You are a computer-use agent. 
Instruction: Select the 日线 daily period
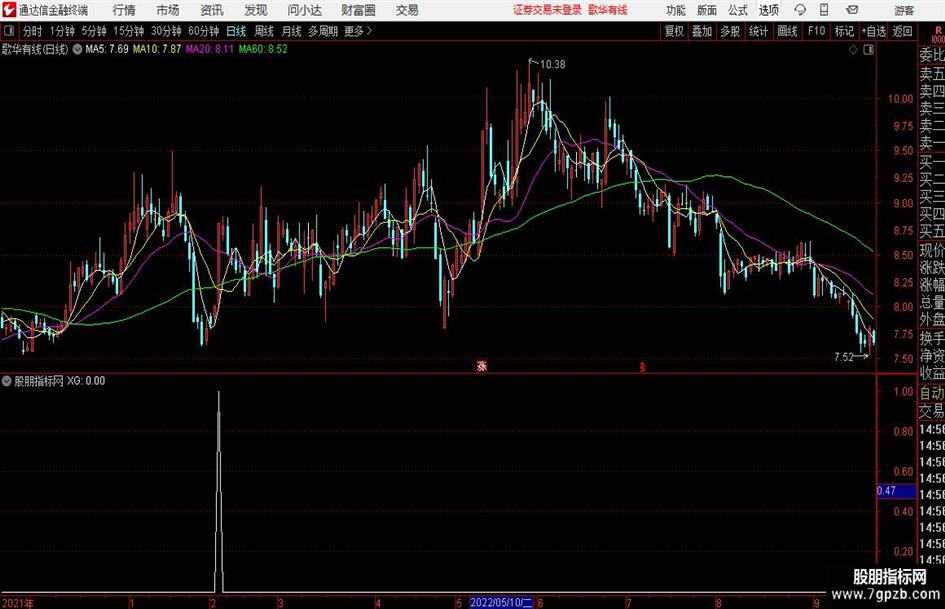(236, 31)
